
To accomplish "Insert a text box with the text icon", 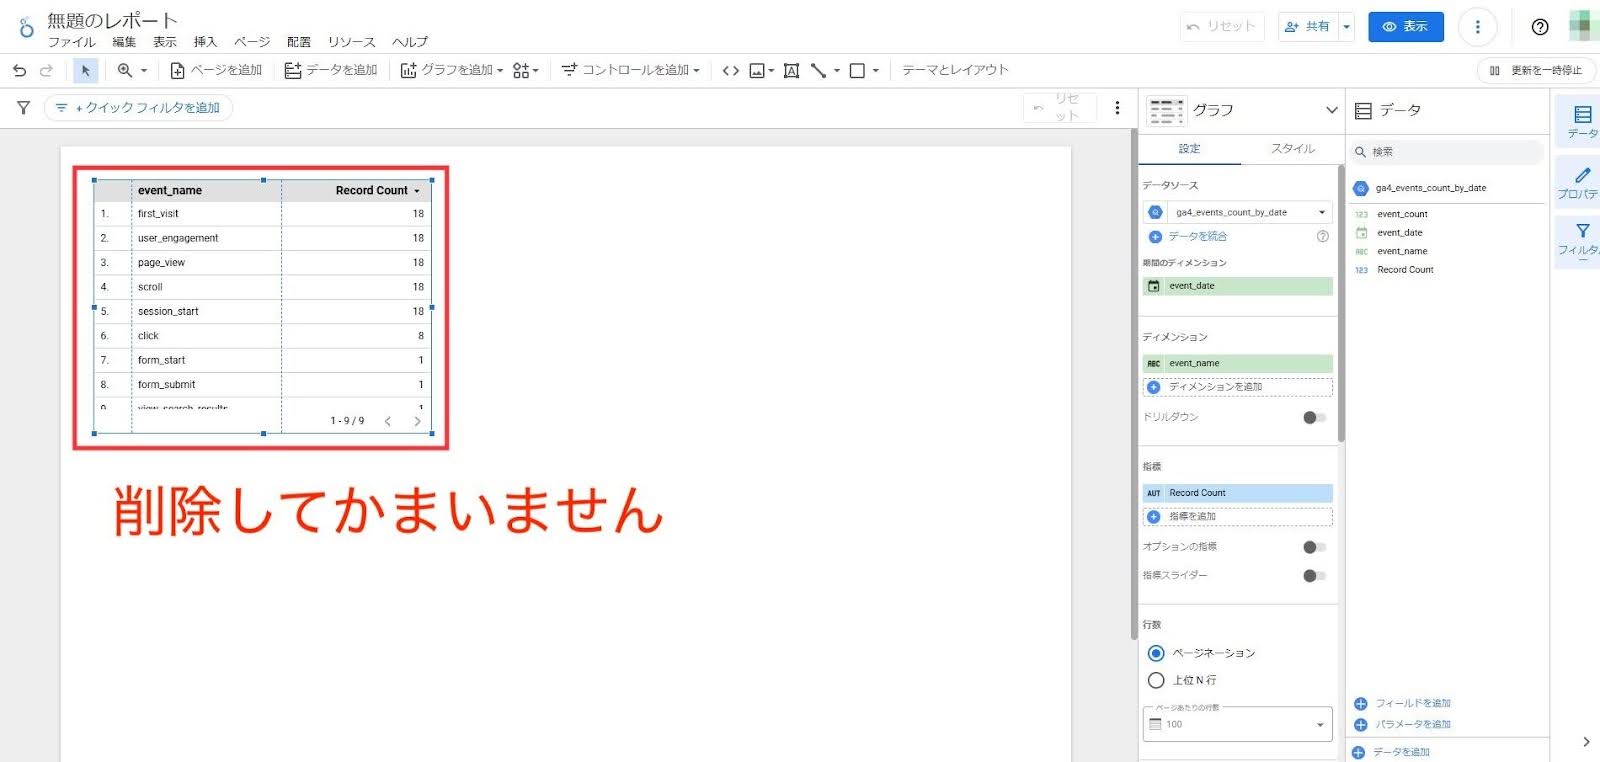I will click(791, 70).
